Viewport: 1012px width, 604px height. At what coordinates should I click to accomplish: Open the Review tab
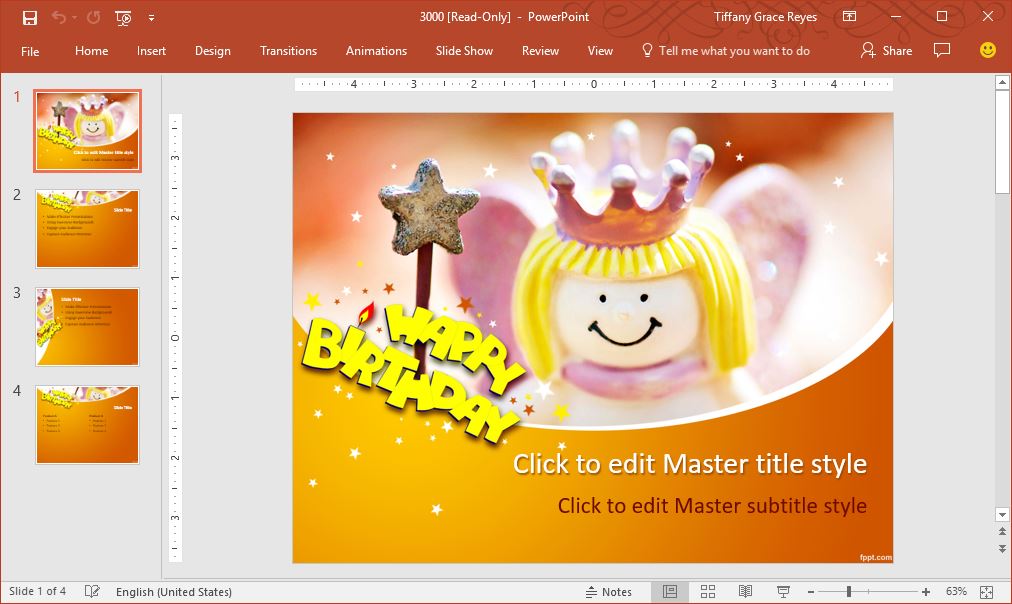(x=540, y=51)
